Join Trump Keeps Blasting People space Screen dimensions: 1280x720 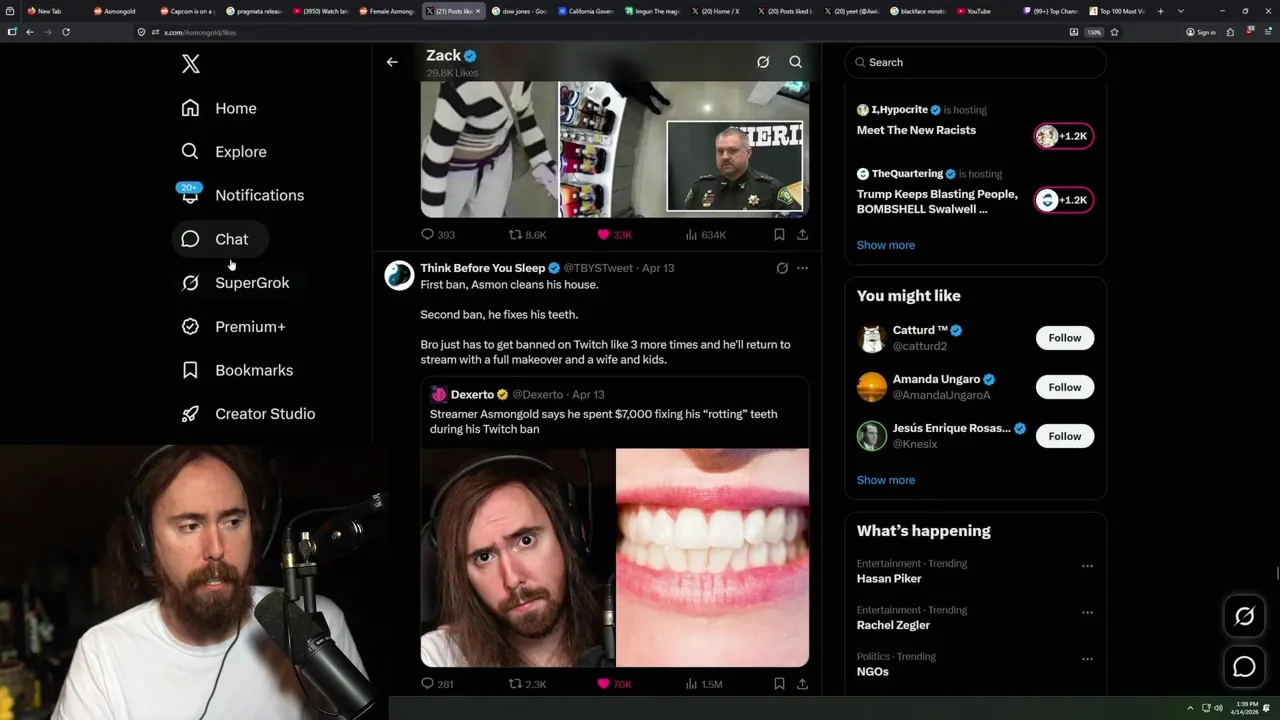[937, 201]
